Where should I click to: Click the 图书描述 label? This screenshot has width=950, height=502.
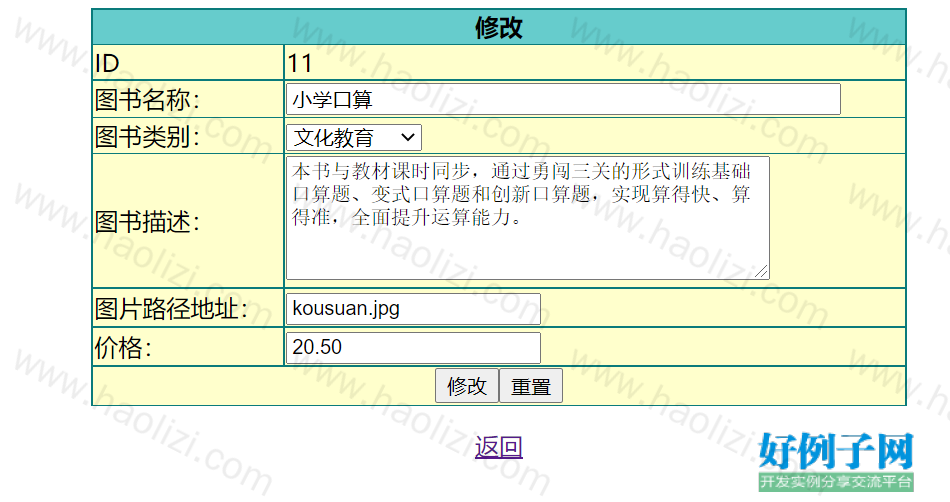147,222
